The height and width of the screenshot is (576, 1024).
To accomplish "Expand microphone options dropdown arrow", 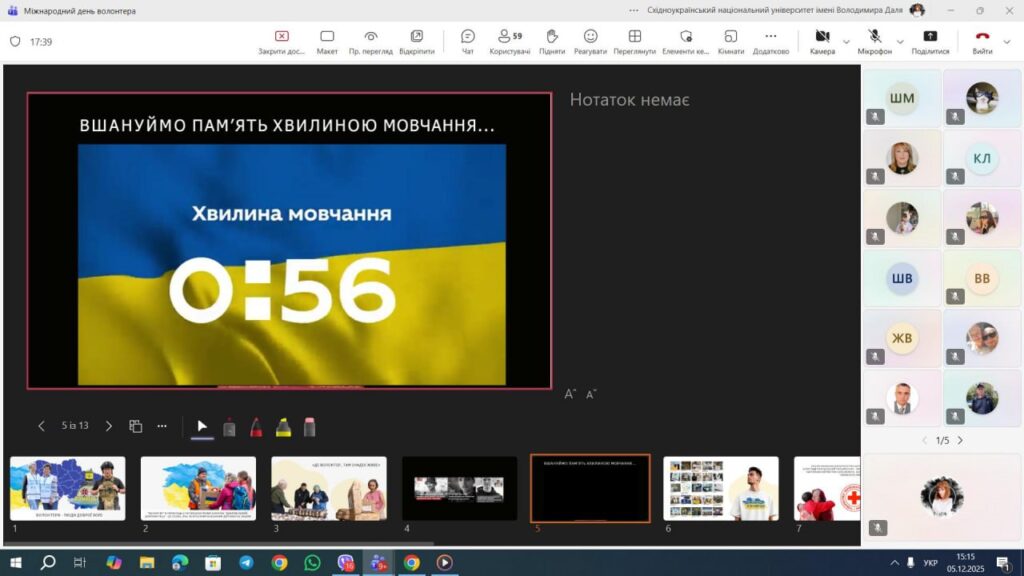I will pyautogui.click(x=900, y=42).
